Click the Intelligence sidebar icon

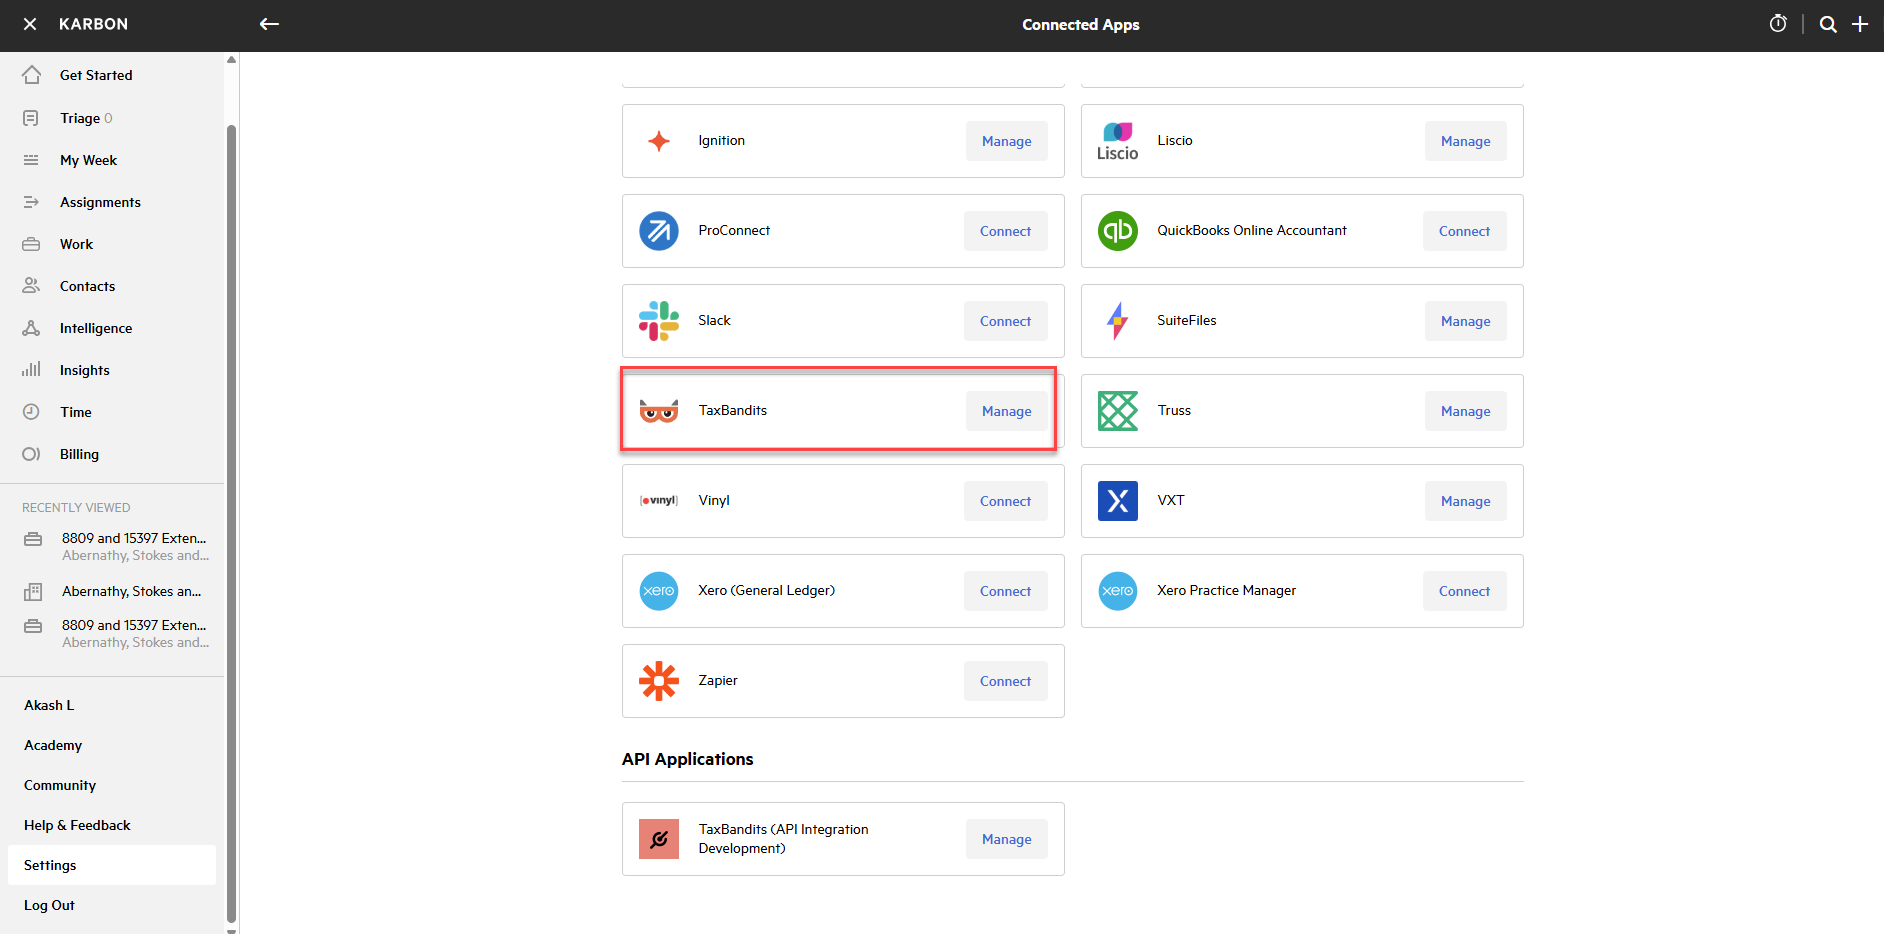[x=31, y=328]
